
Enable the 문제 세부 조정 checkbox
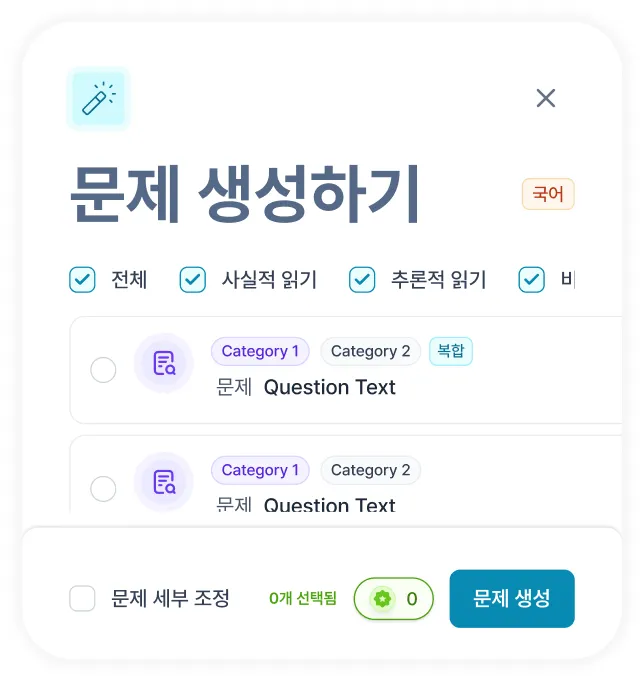coord(82,599)
